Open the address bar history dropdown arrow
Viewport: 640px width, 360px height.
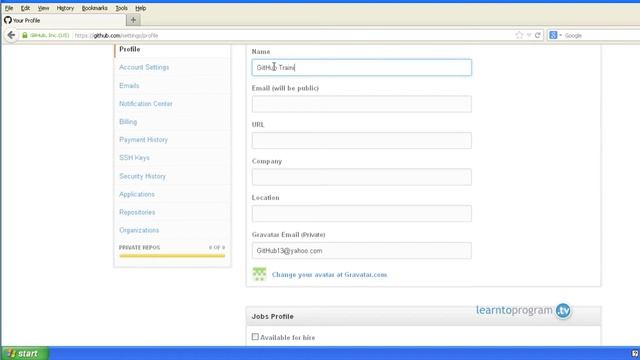click(x=529, y=36)
